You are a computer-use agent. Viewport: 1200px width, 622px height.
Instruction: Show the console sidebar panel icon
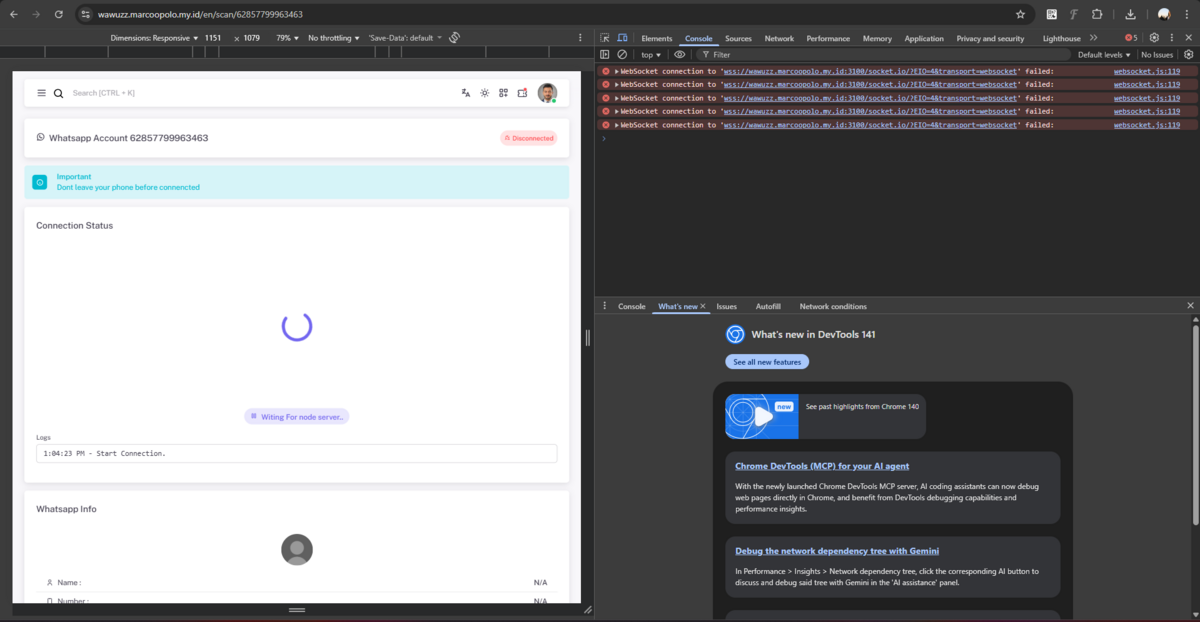click(x=605, y=55)
